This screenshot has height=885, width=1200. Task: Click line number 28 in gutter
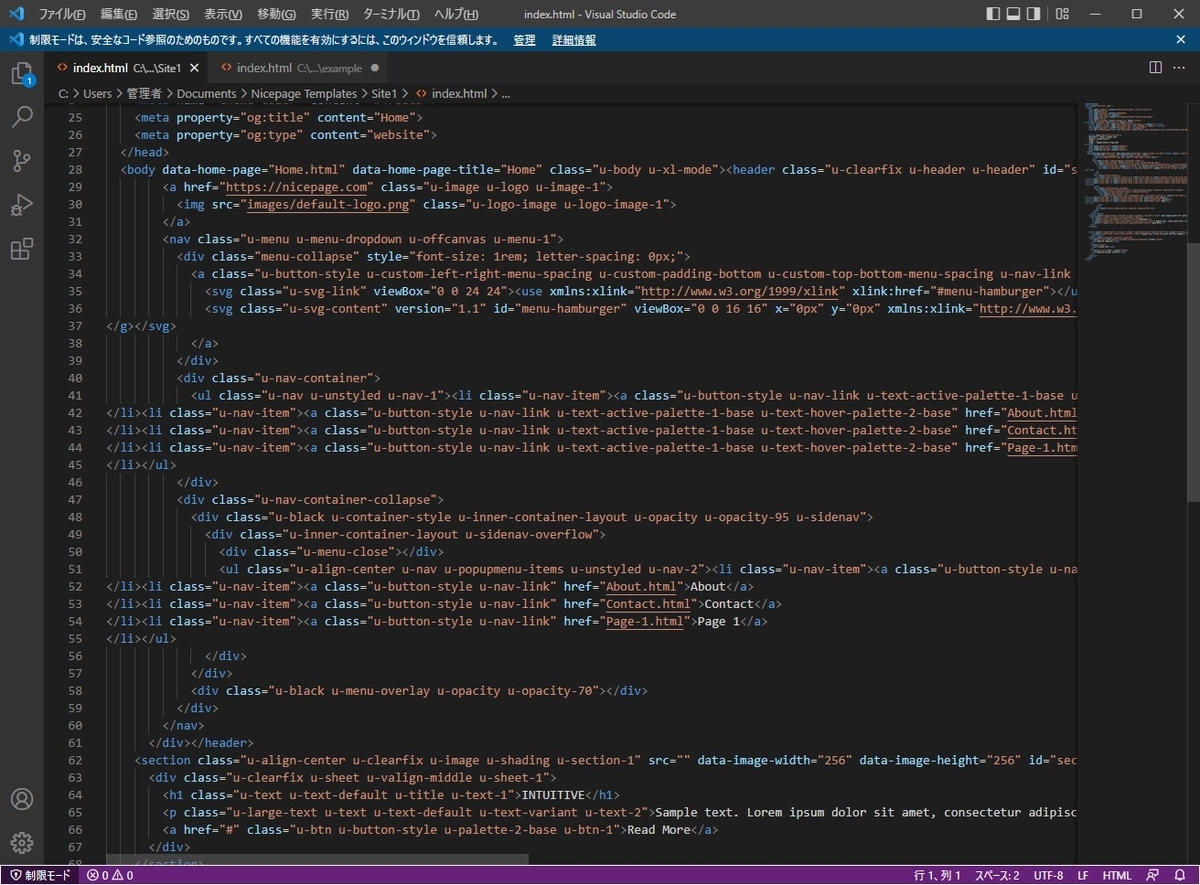pyautogui.click(x=74, y=169)
